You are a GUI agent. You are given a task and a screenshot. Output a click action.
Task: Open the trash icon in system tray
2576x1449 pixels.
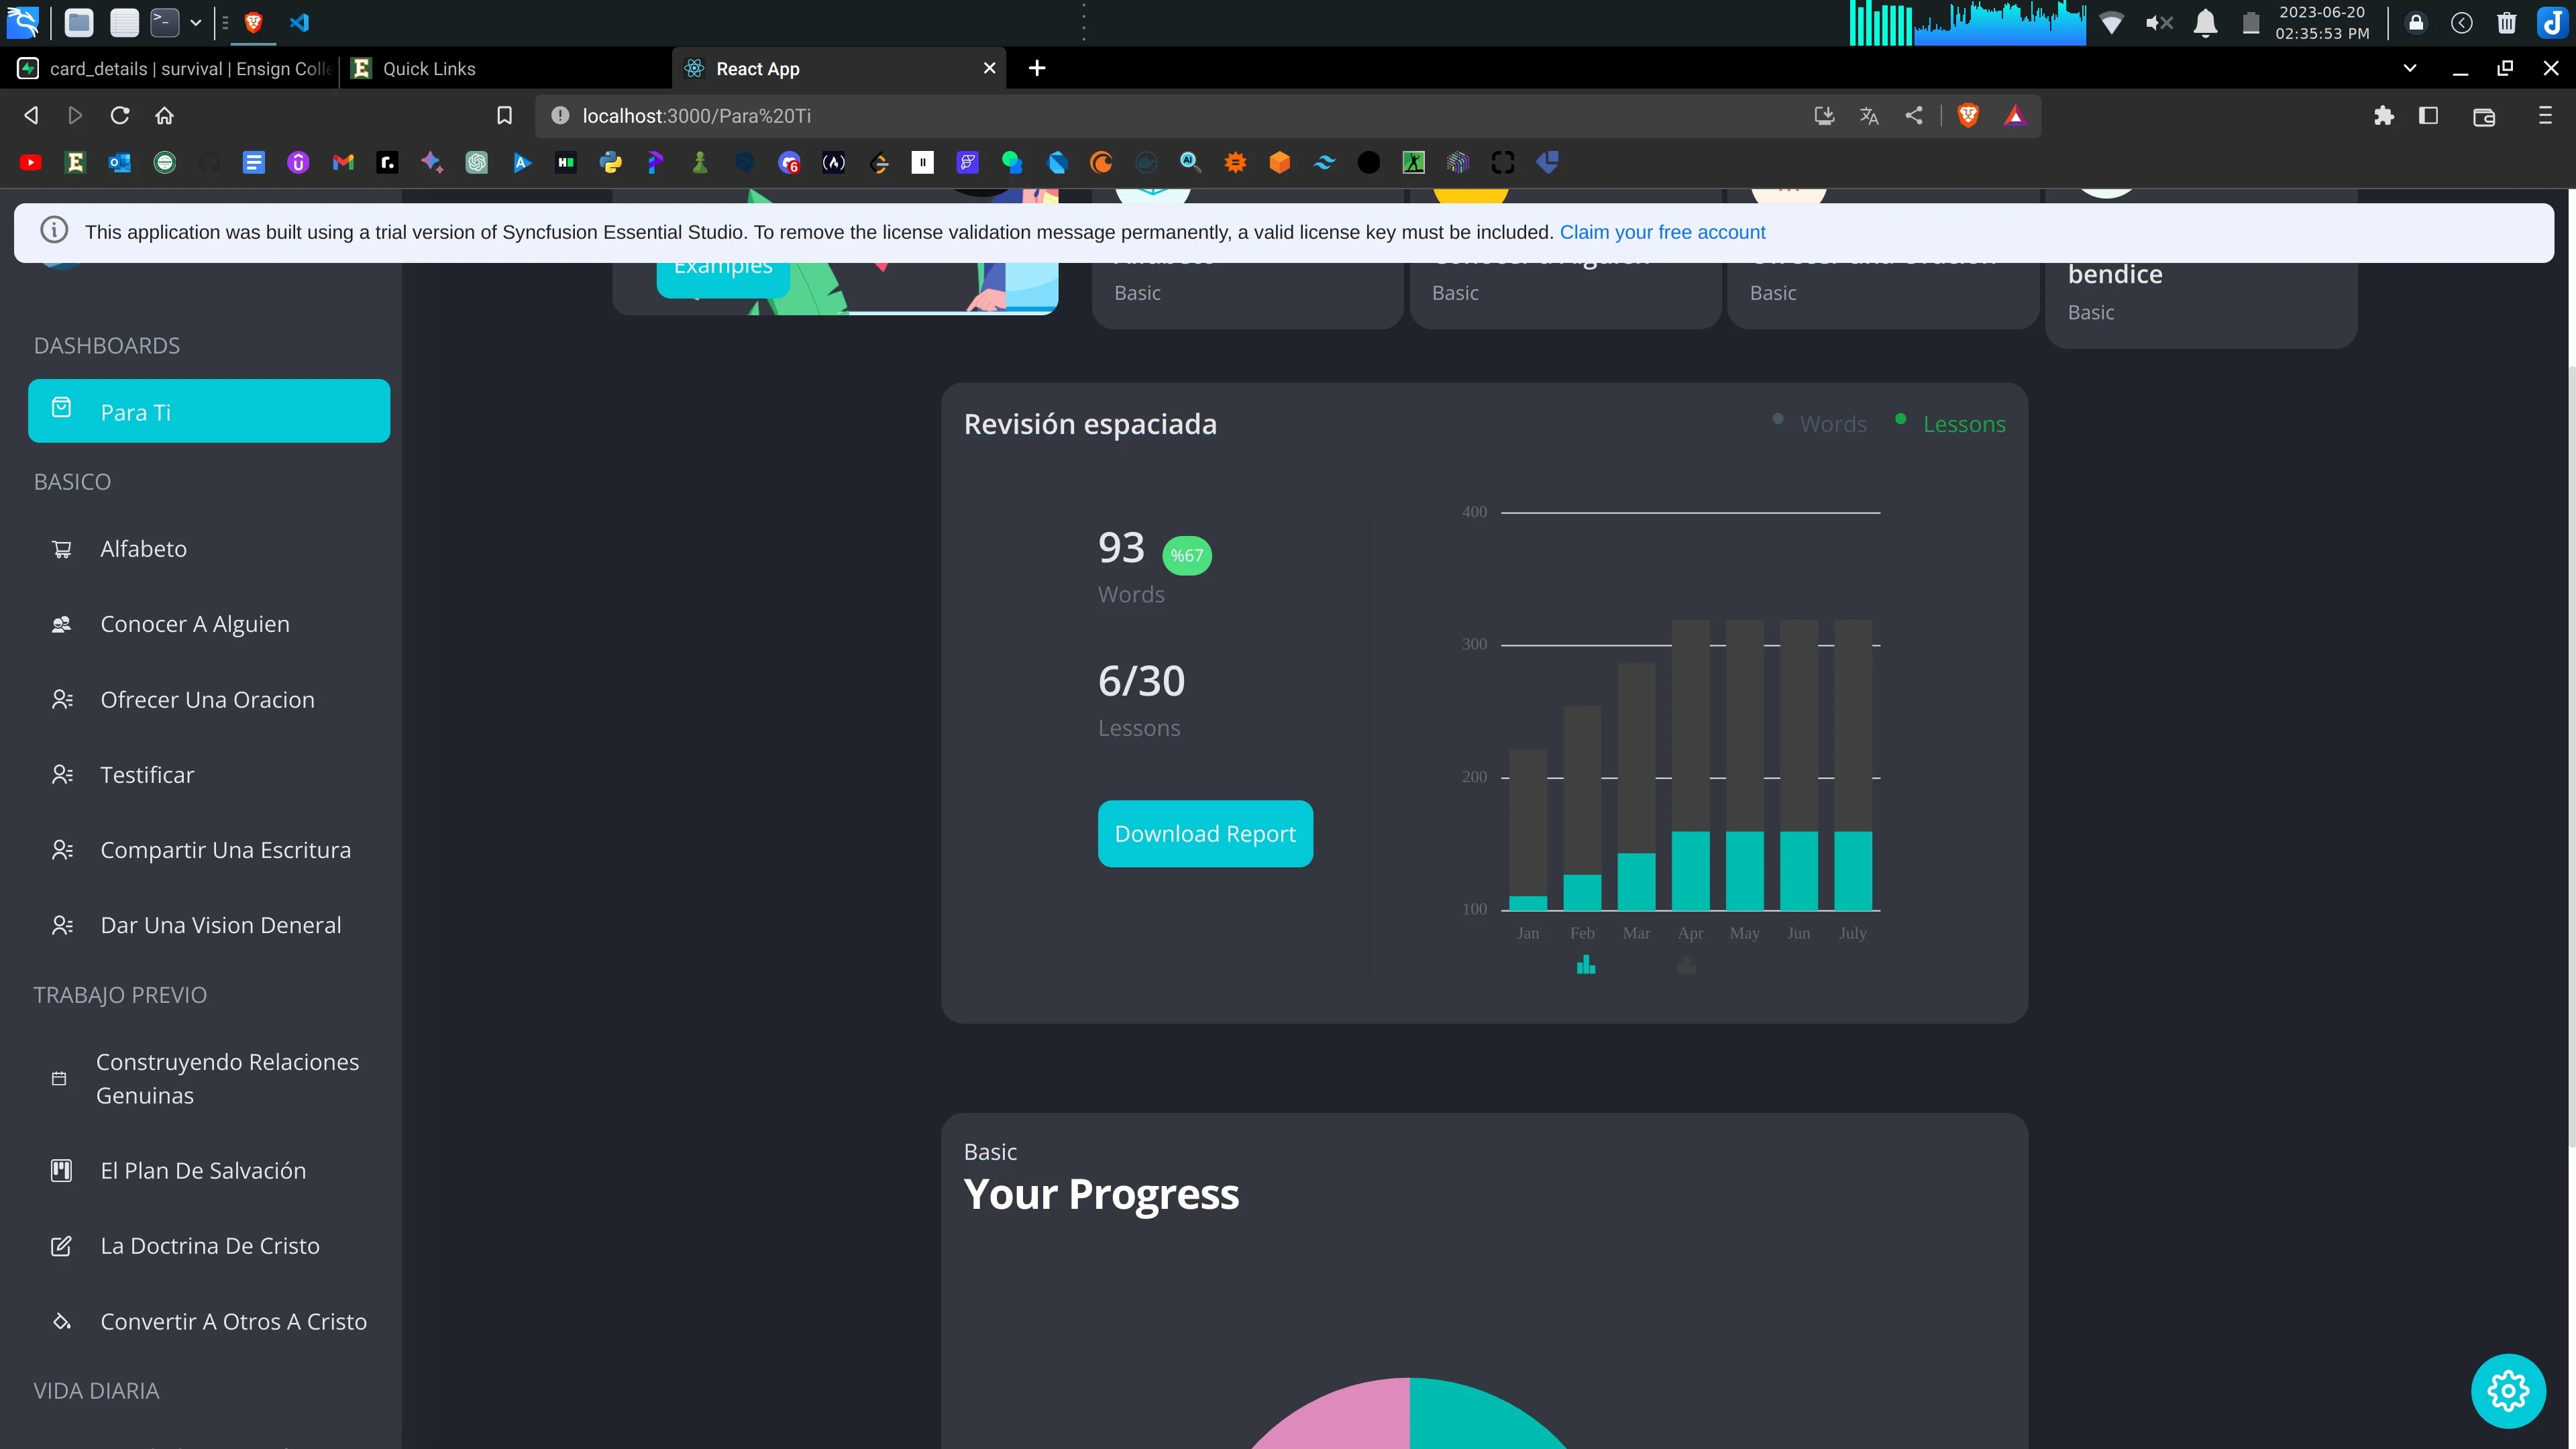pyautogui.click(x=2506, y=23)
